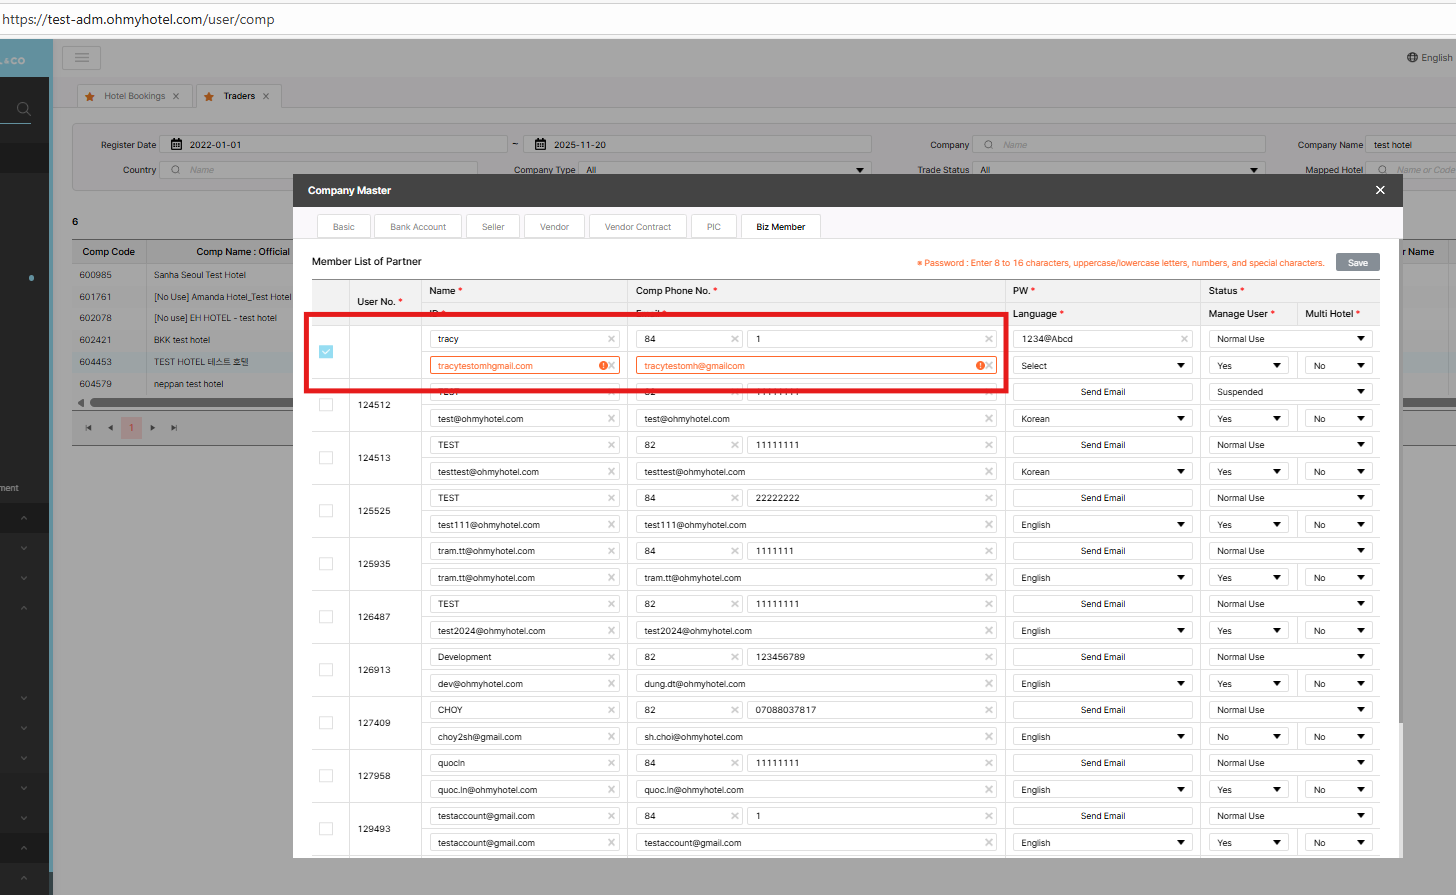The width and height of the screenshot is (1456, 895).
Task: Uncheck the checked tracy member row
Action: [x=326, y=352]
